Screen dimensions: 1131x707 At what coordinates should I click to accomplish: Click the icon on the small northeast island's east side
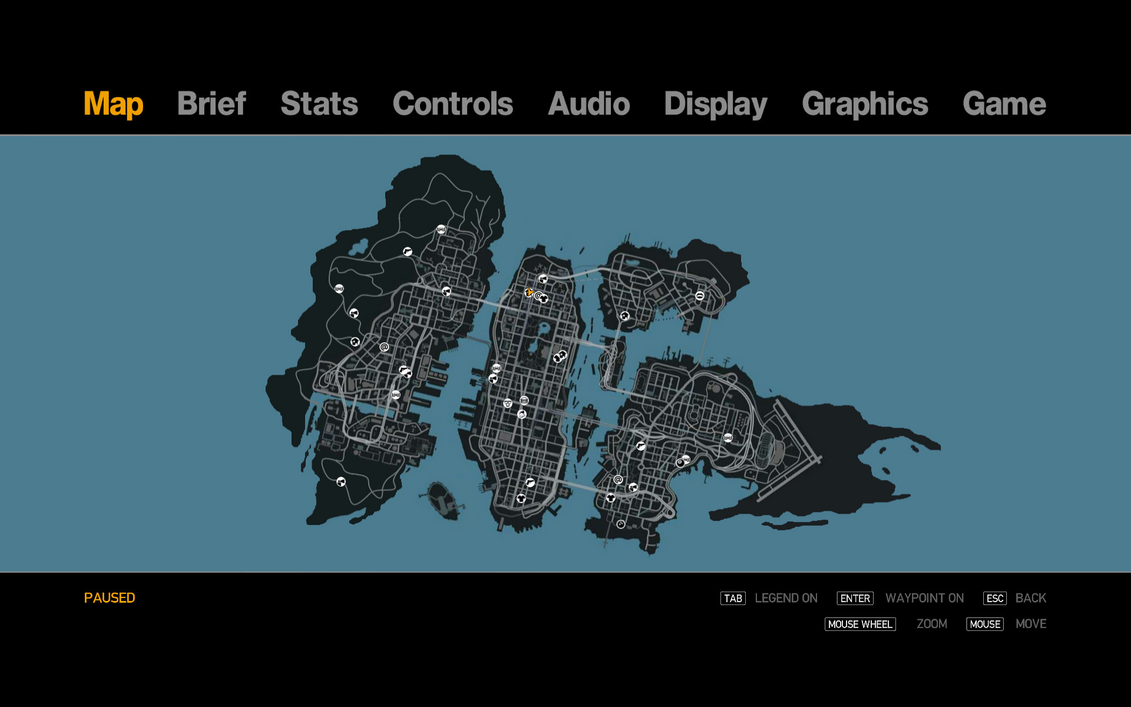pyautogui.click(x=700, y=296)
